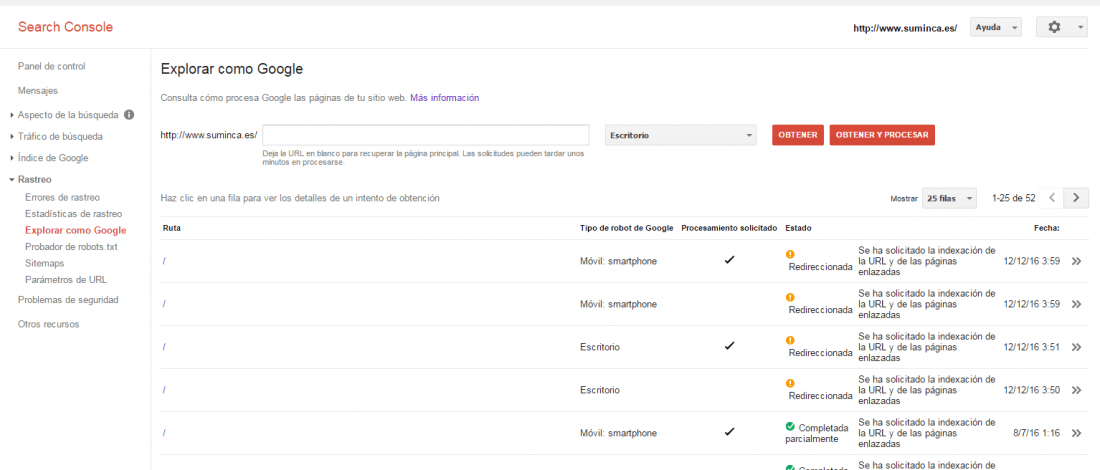Click orange warning icon in 3:50 row

790,383
